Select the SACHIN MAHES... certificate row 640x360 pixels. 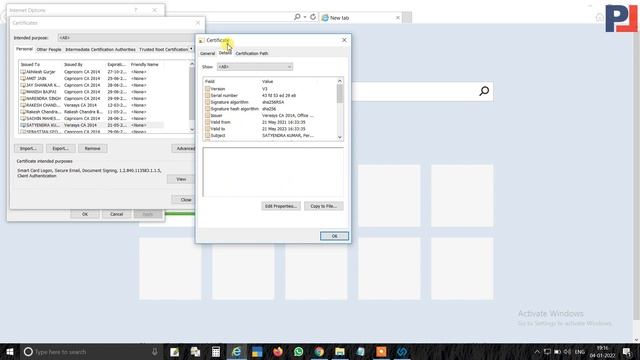pos(92,118)
